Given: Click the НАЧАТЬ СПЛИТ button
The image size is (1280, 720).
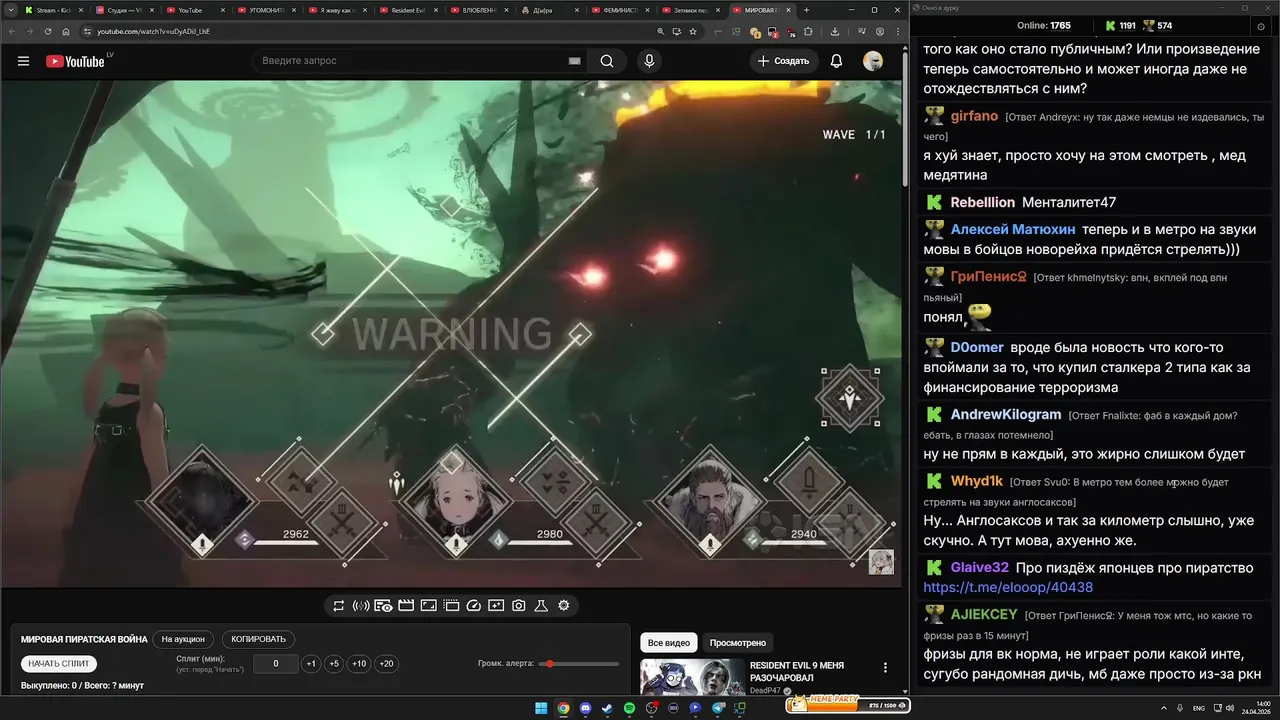Looking at the screenshot, I should [59, 664].
